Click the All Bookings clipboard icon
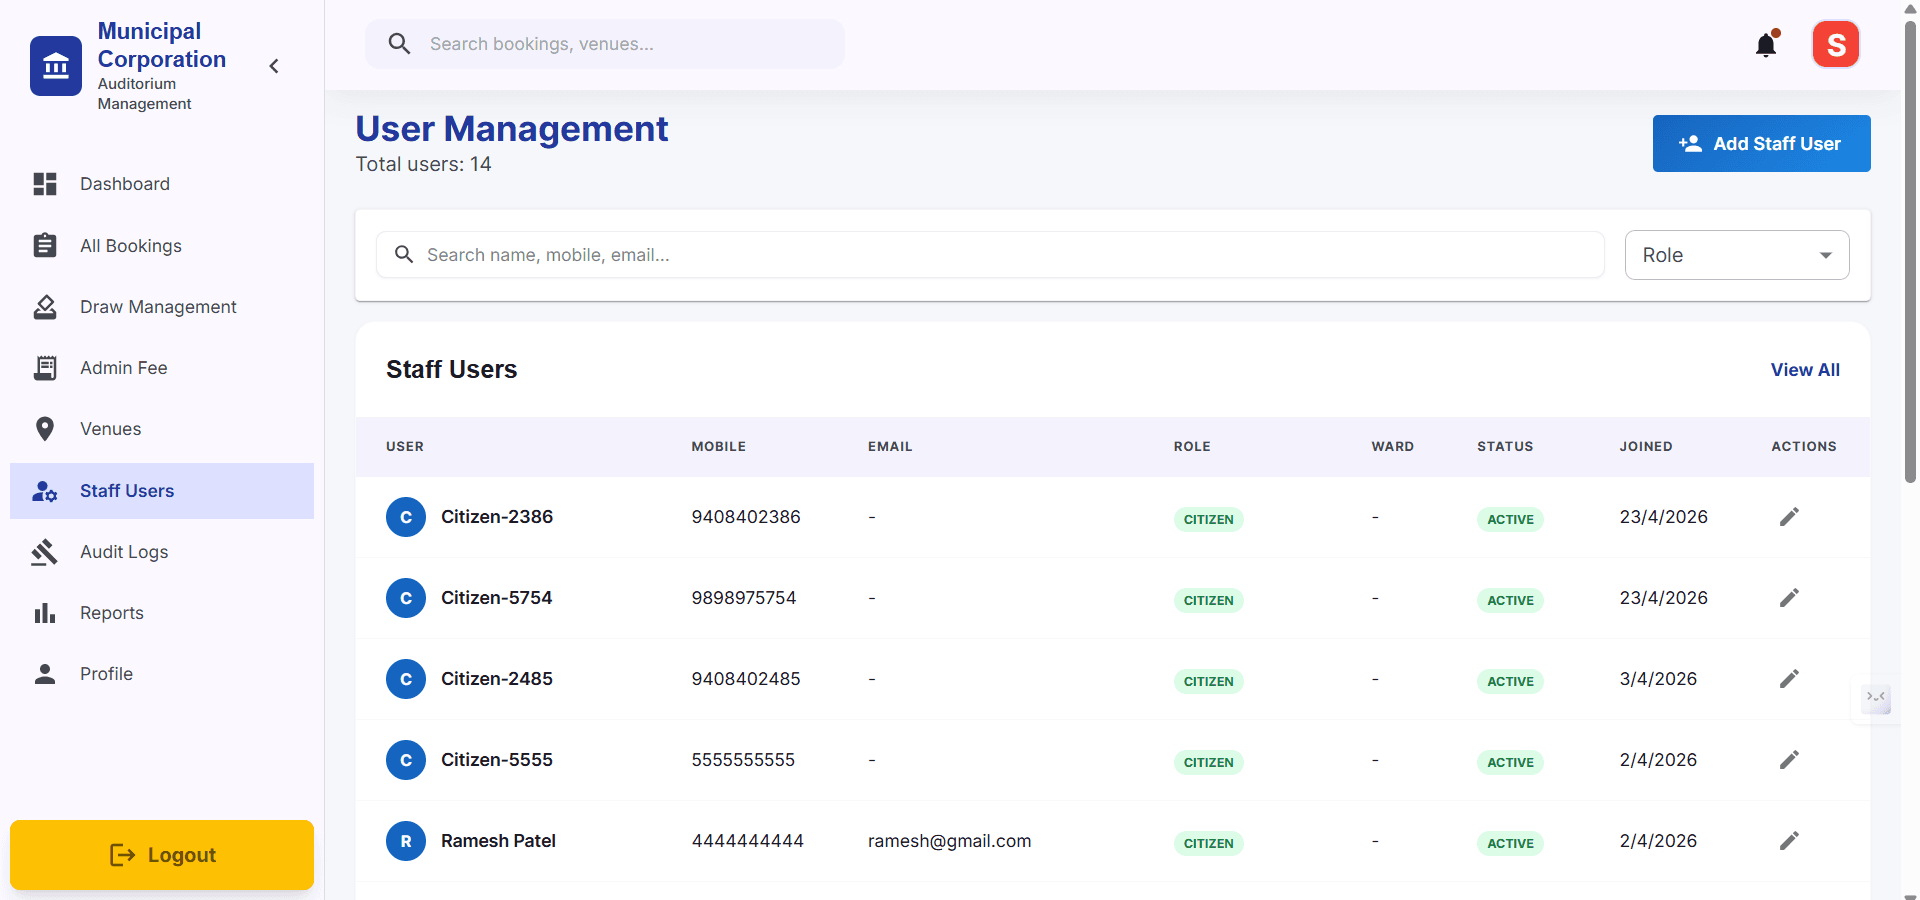Screen dimensions: 1920x900 [x=45, y=245]
